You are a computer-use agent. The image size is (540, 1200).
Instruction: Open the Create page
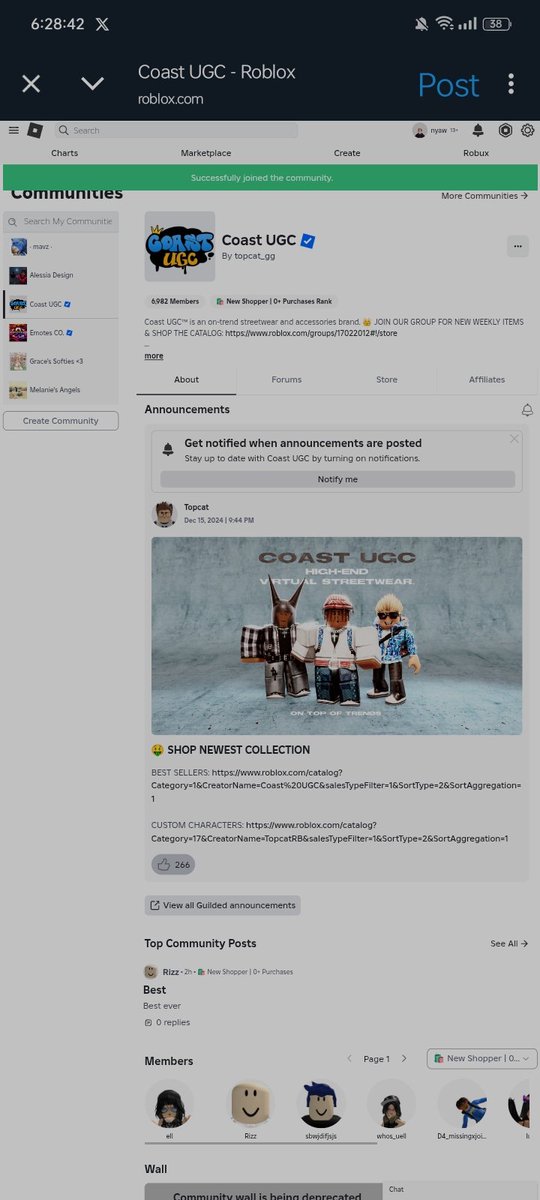347,153
